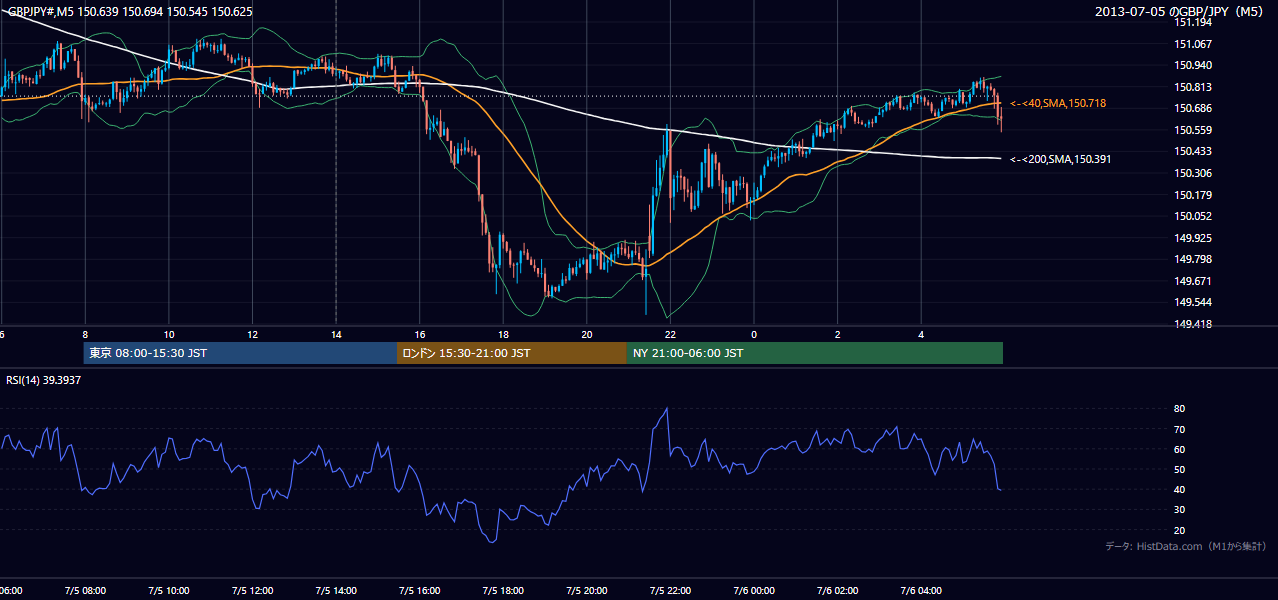Select the white 200 SMA 150.391 label

(1061, 159)
